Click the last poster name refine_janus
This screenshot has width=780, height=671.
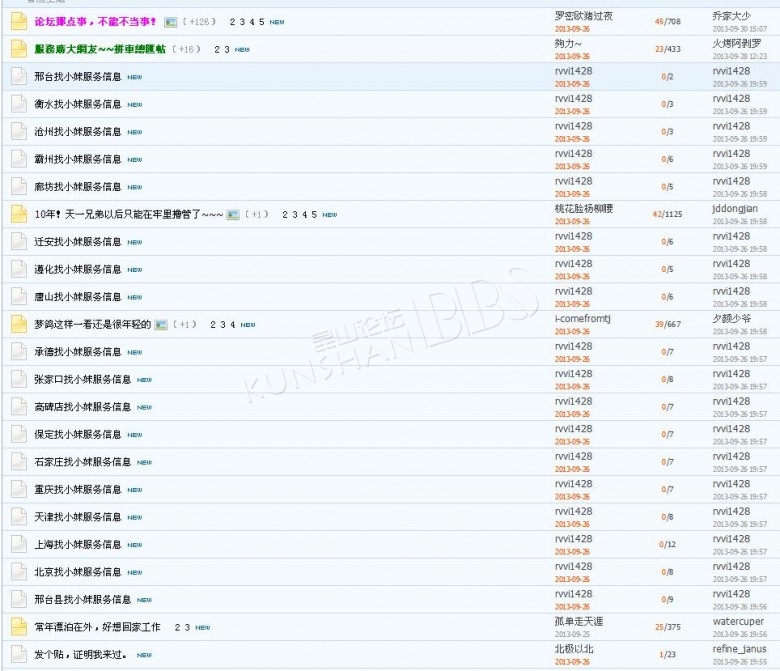pyautogui.click(x=738, y=648)
